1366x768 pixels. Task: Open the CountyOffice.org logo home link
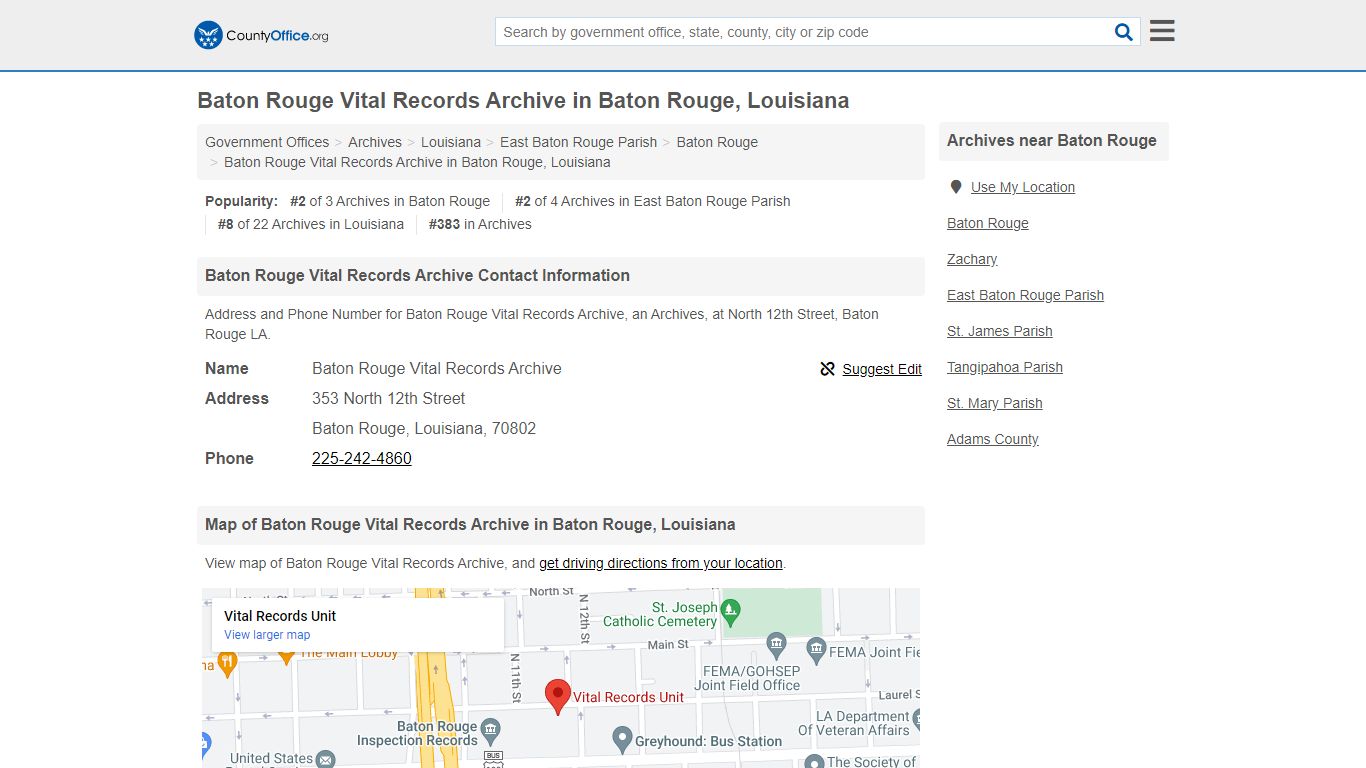click(261, 35)
